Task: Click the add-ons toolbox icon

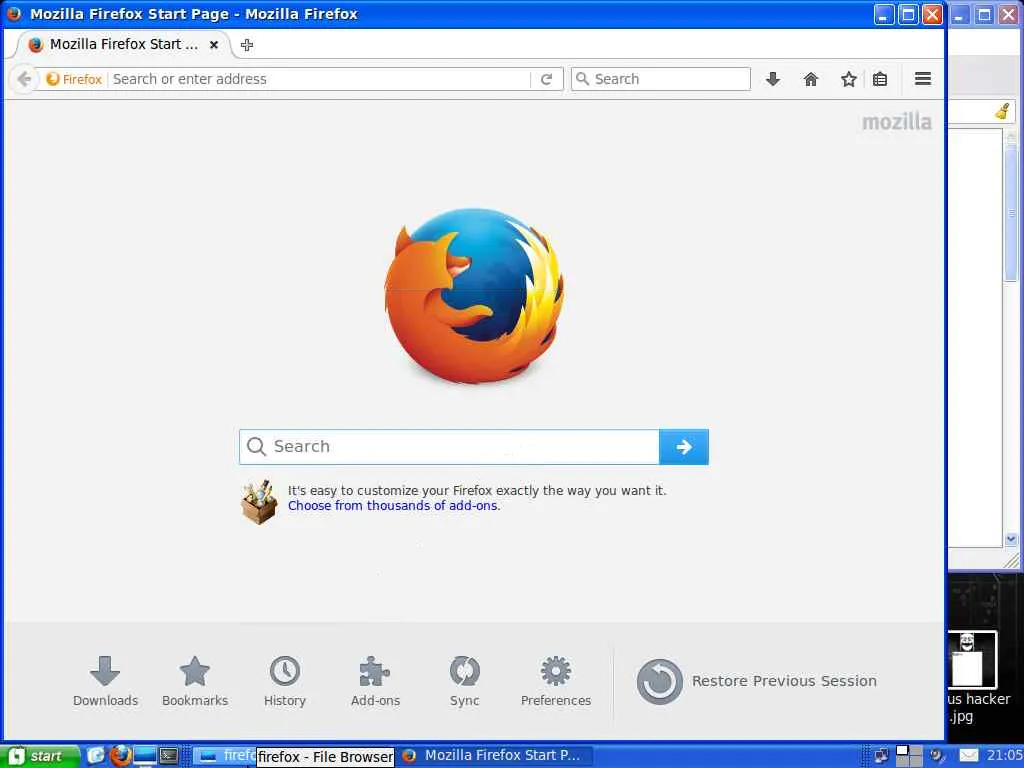Action: click(259, 502)
